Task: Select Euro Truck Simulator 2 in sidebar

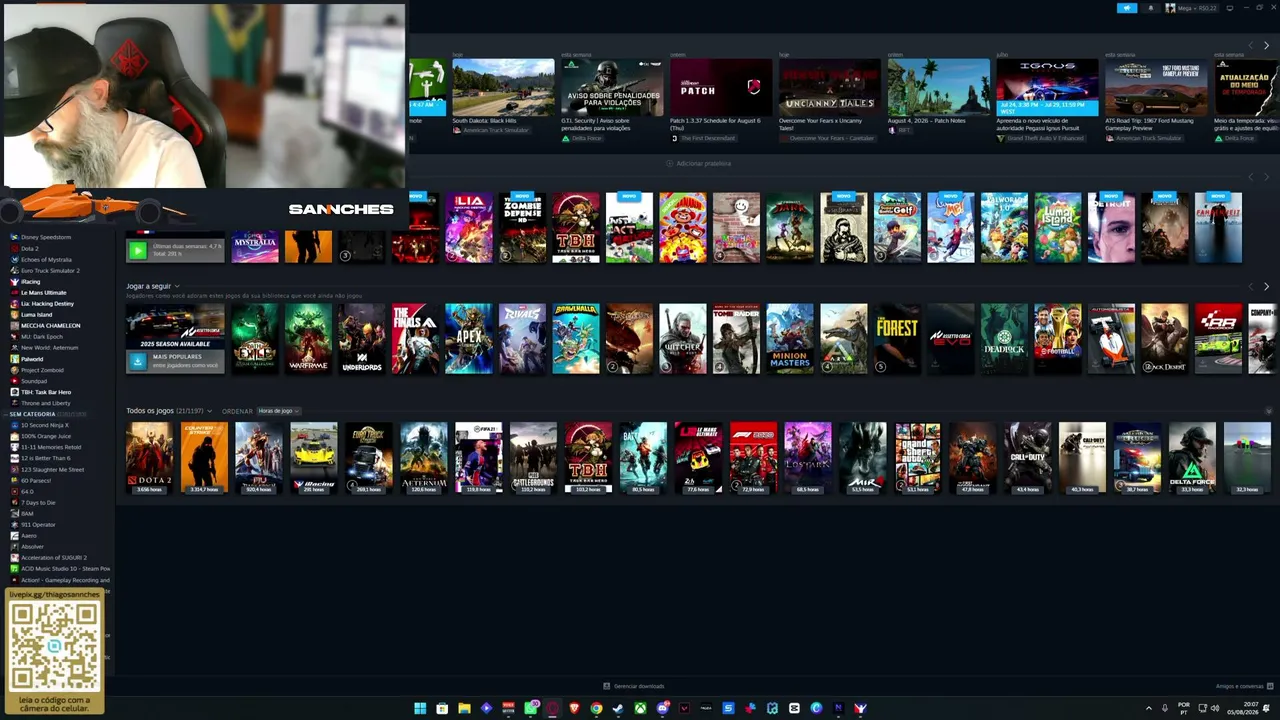Action: 50,270
